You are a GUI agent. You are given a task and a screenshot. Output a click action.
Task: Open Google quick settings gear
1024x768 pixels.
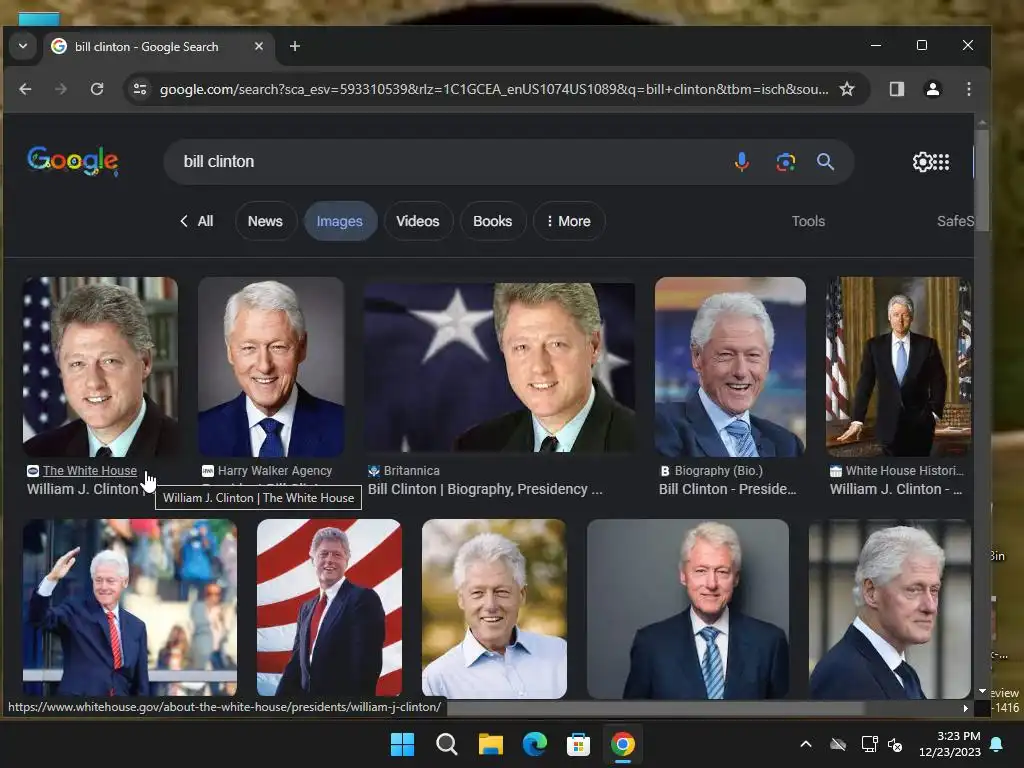(x=921, y=161)
